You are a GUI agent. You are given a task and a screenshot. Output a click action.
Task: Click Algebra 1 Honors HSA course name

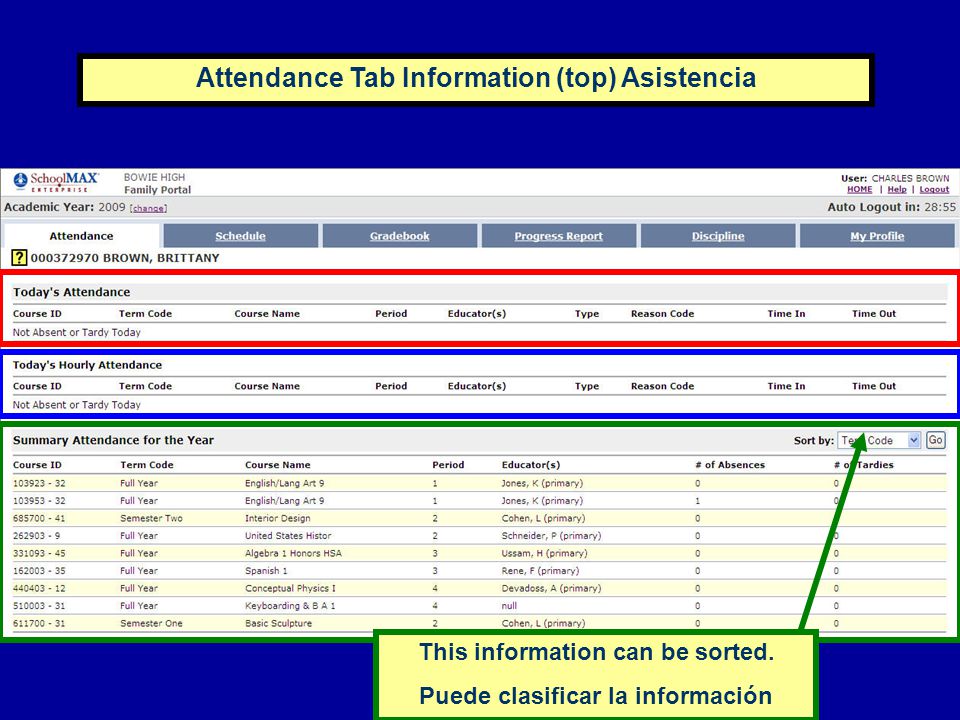(293, 553)
